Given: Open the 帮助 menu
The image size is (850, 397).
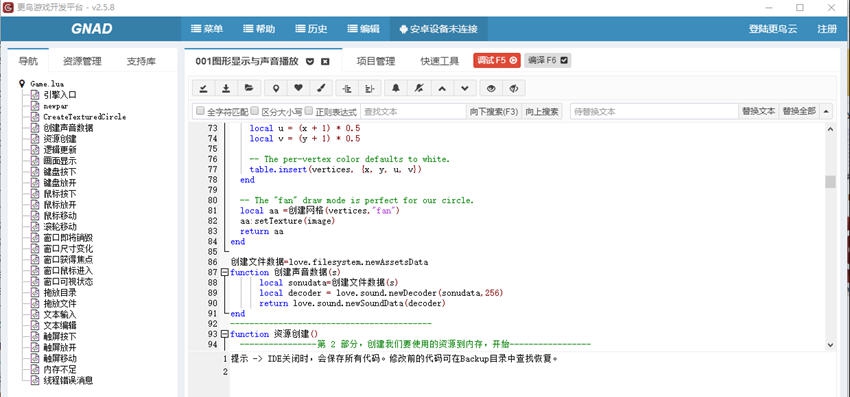Looking at the screenshot, I should (x=259, y=29).
